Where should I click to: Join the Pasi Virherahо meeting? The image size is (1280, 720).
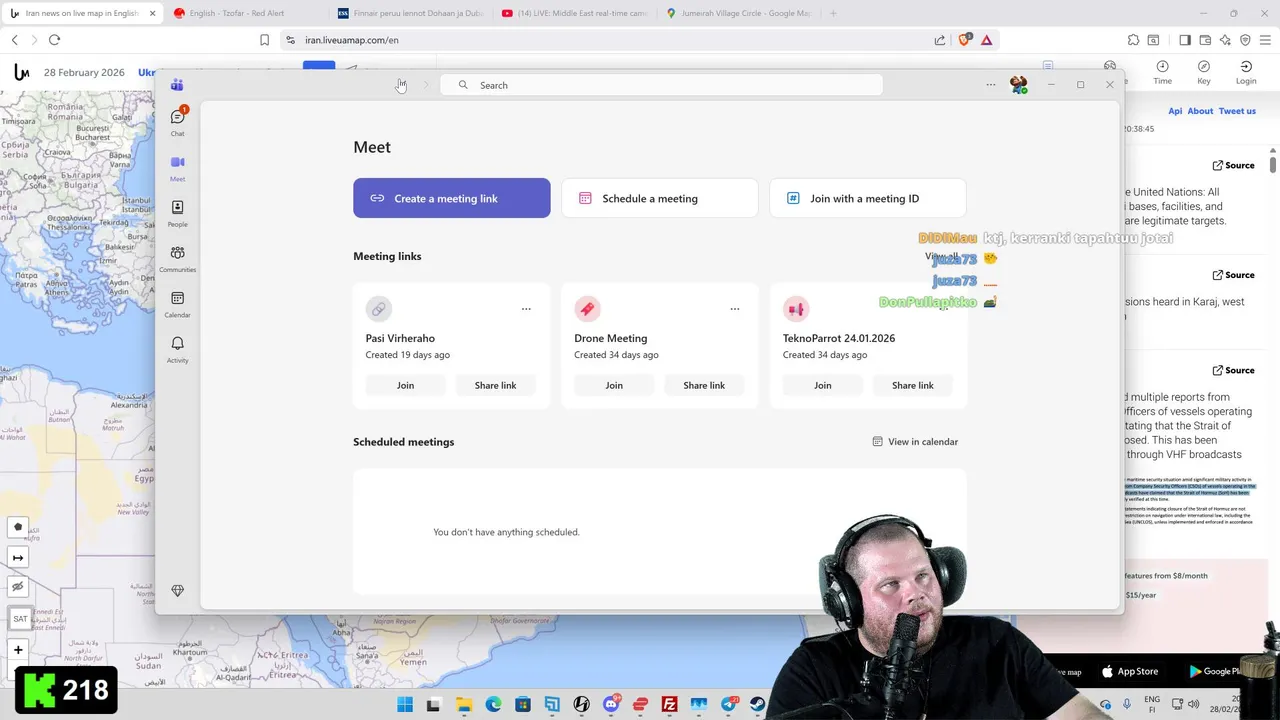tap(405, 385)
